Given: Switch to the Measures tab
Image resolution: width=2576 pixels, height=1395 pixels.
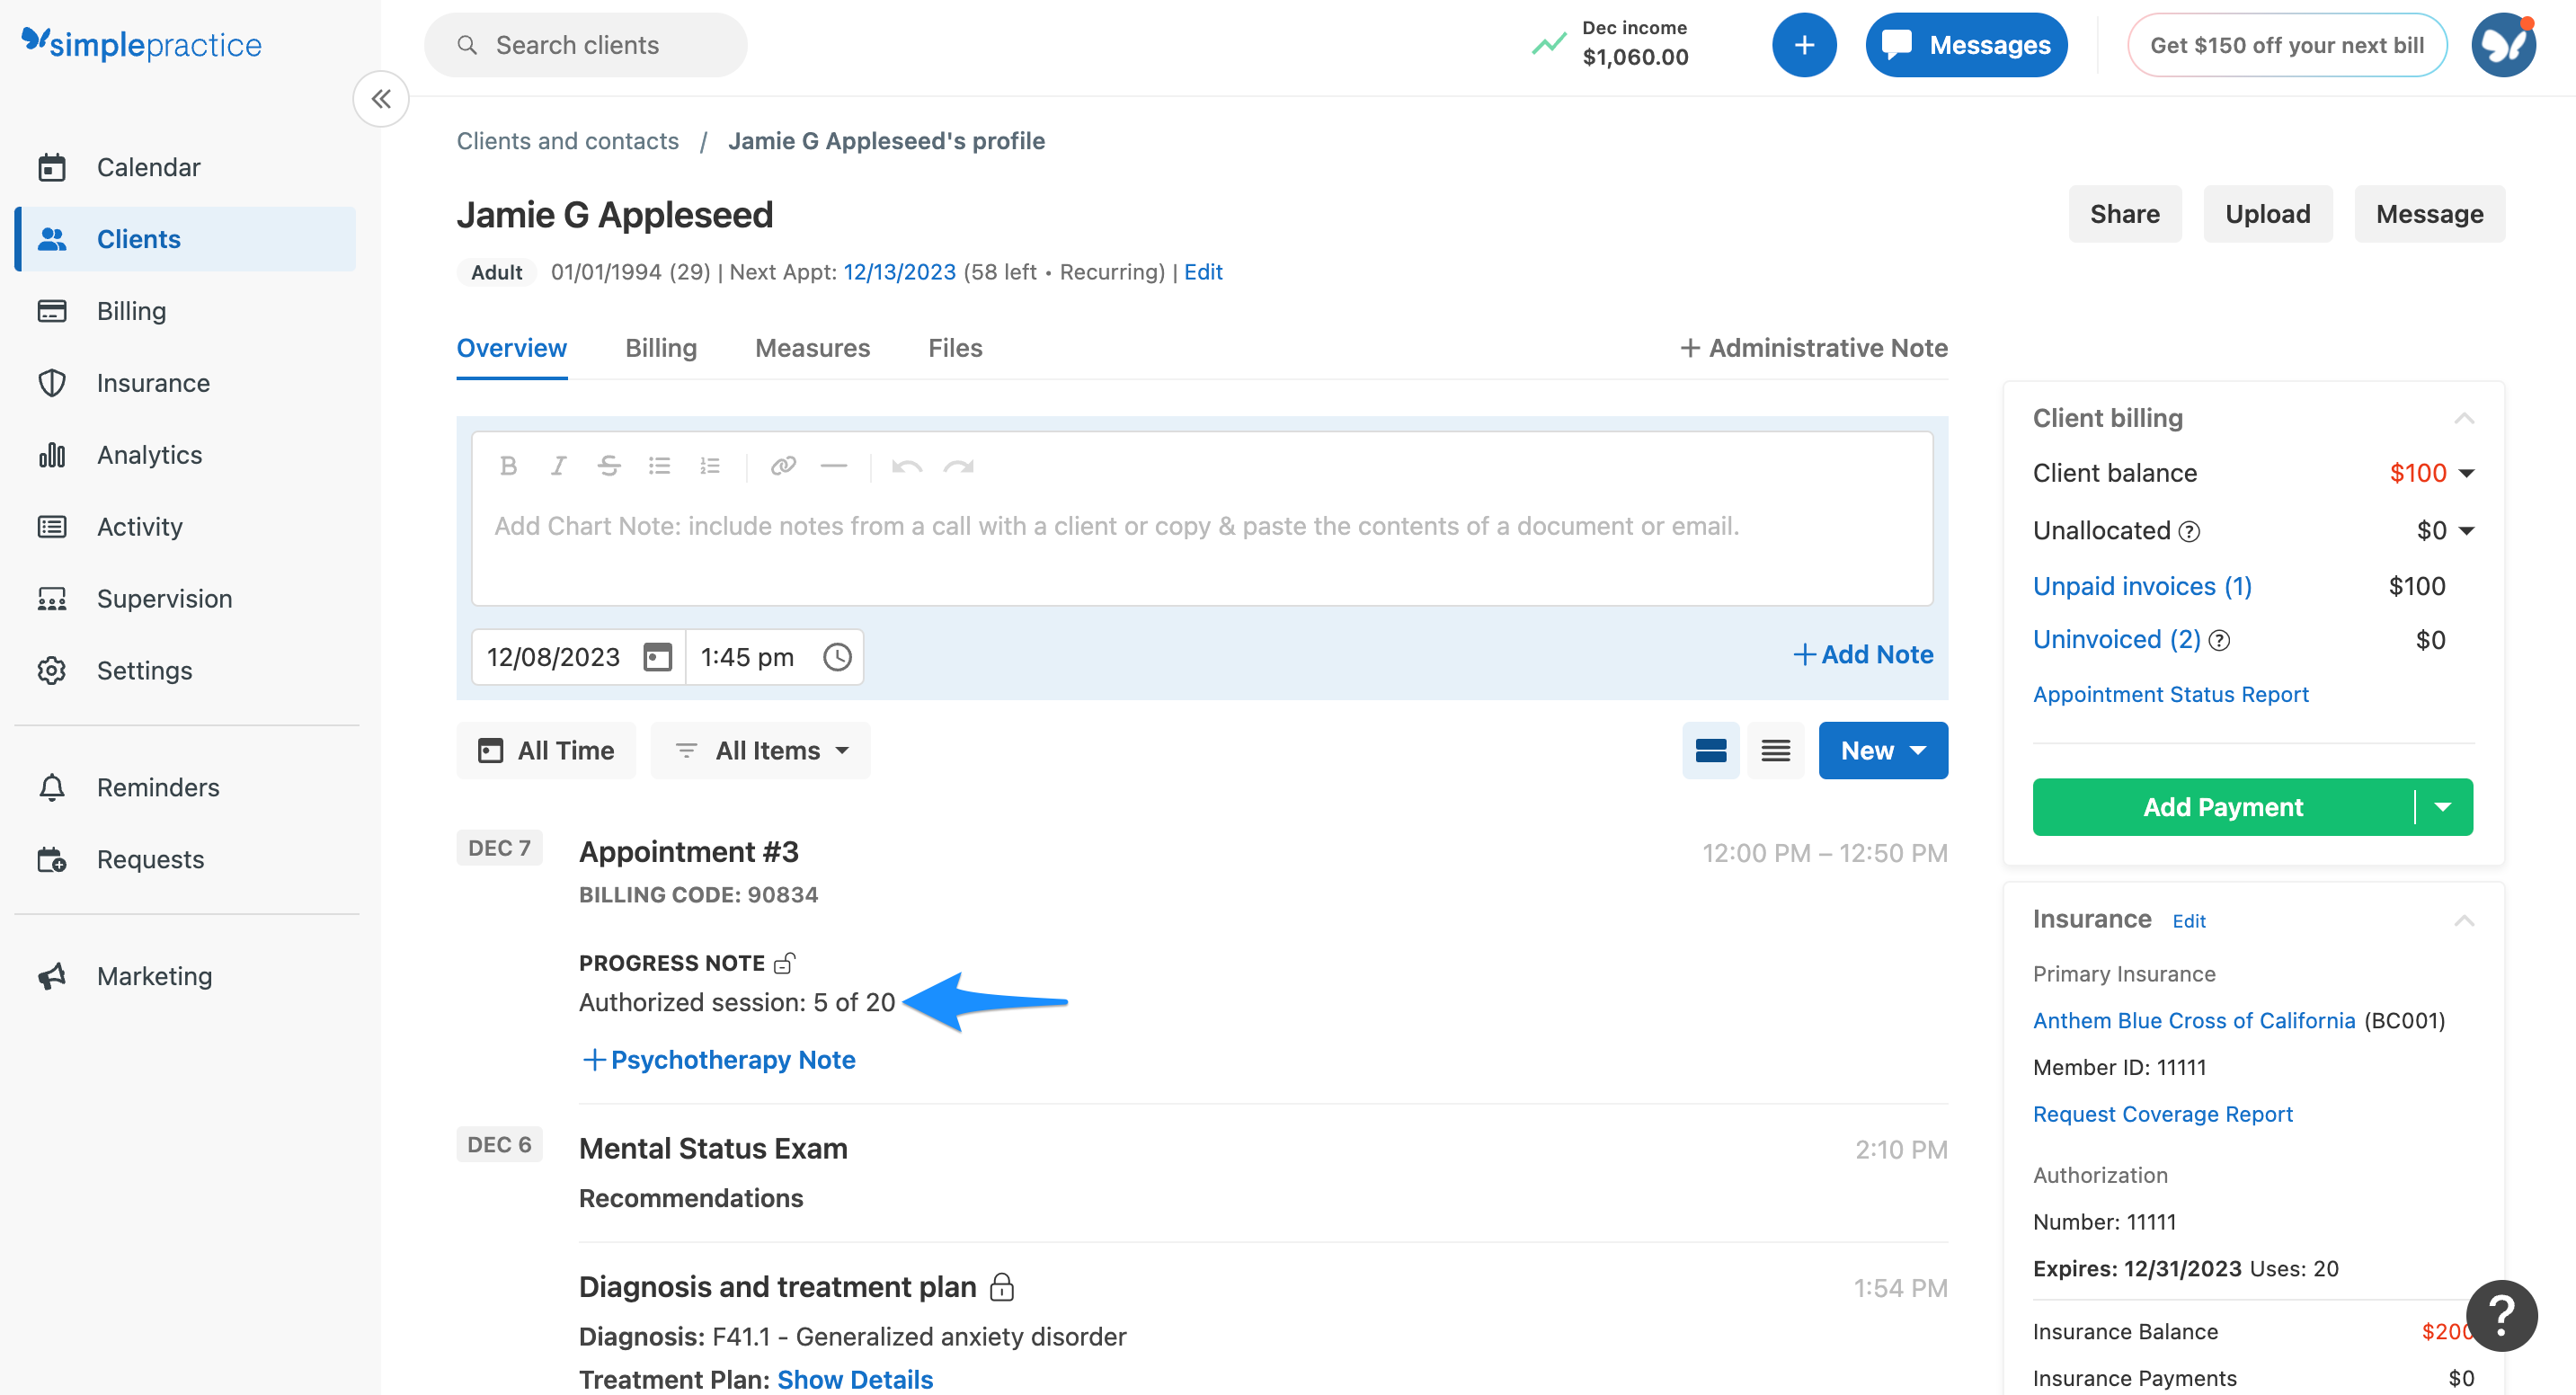Looking at the screenshot, I should 812,348.
